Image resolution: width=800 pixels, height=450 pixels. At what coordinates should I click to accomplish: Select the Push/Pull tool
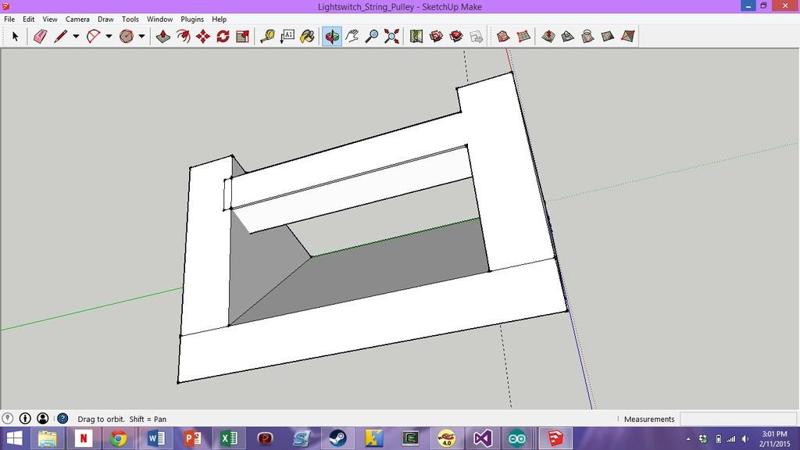pyautogui.click(x=163, y=36)
